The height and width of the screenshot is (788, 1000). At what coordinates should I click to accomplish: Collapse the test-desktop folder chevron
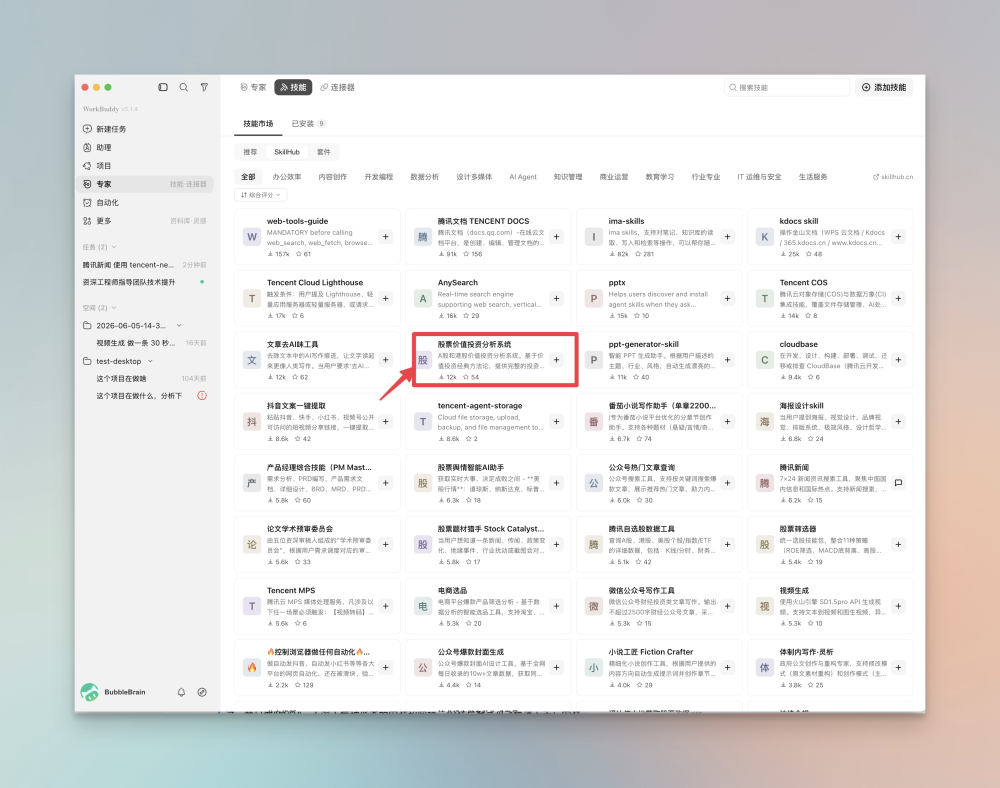[151, 361]
